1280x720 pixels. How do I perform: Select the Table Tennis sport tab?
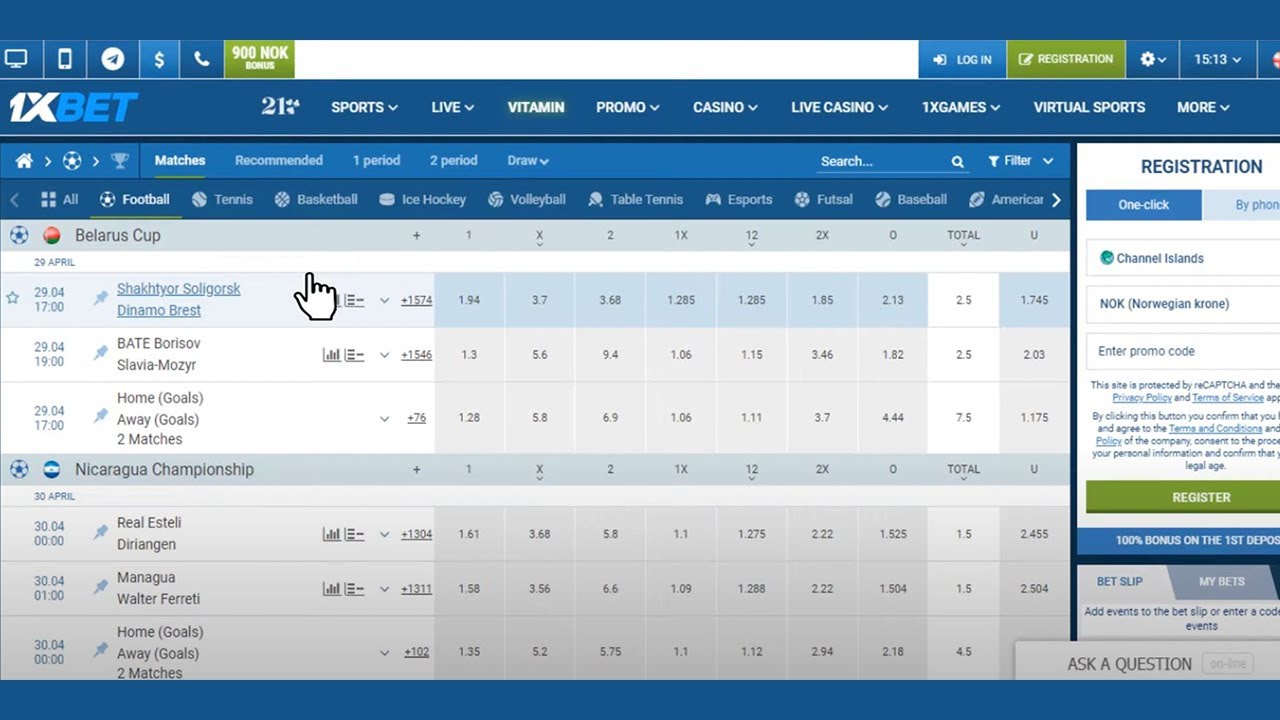pos(636,199)
